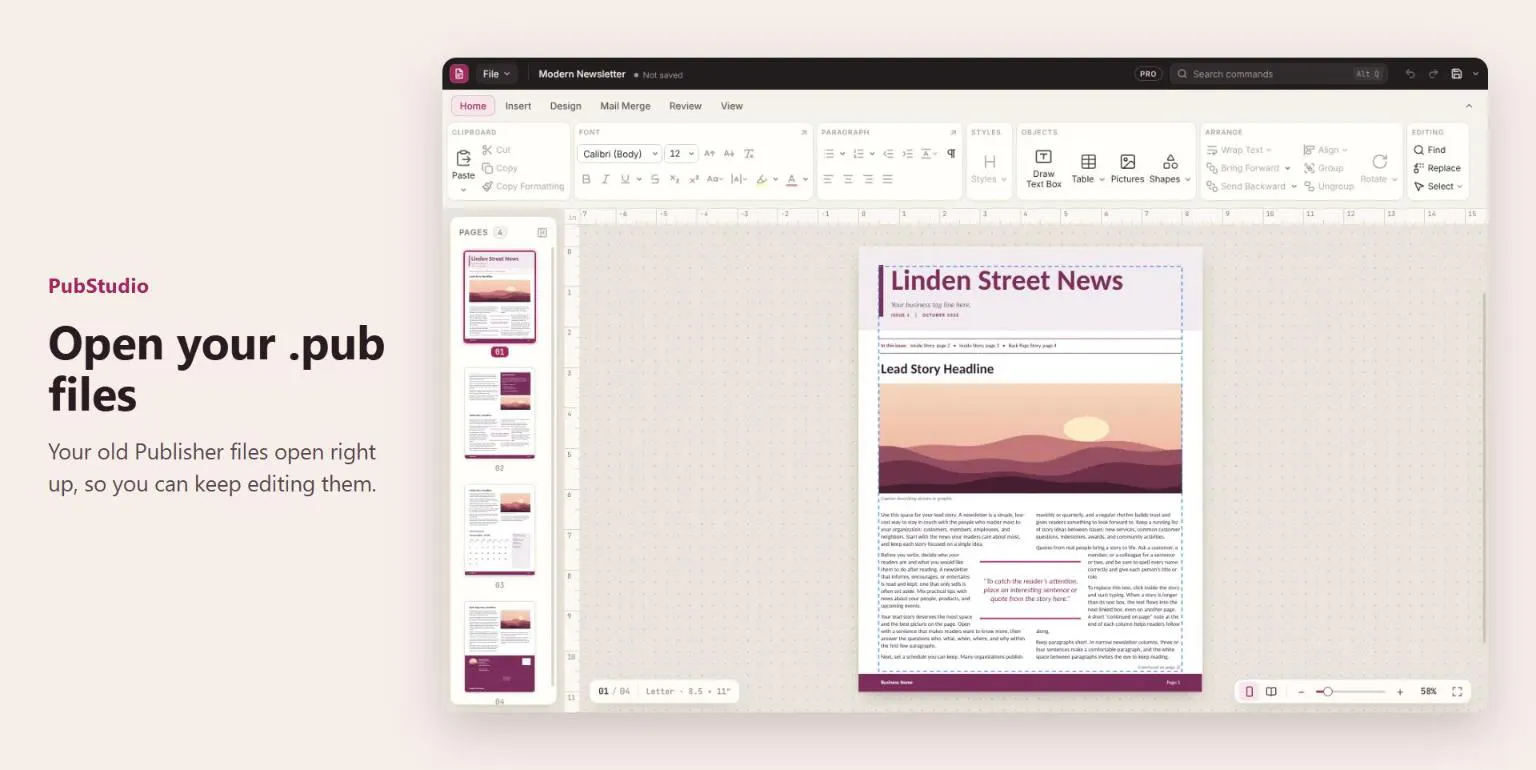The width and height of the screenshot is (1536, 770).
Task: Click the Letter 8.5 × 11" page size button
Action: click(688, 691)
